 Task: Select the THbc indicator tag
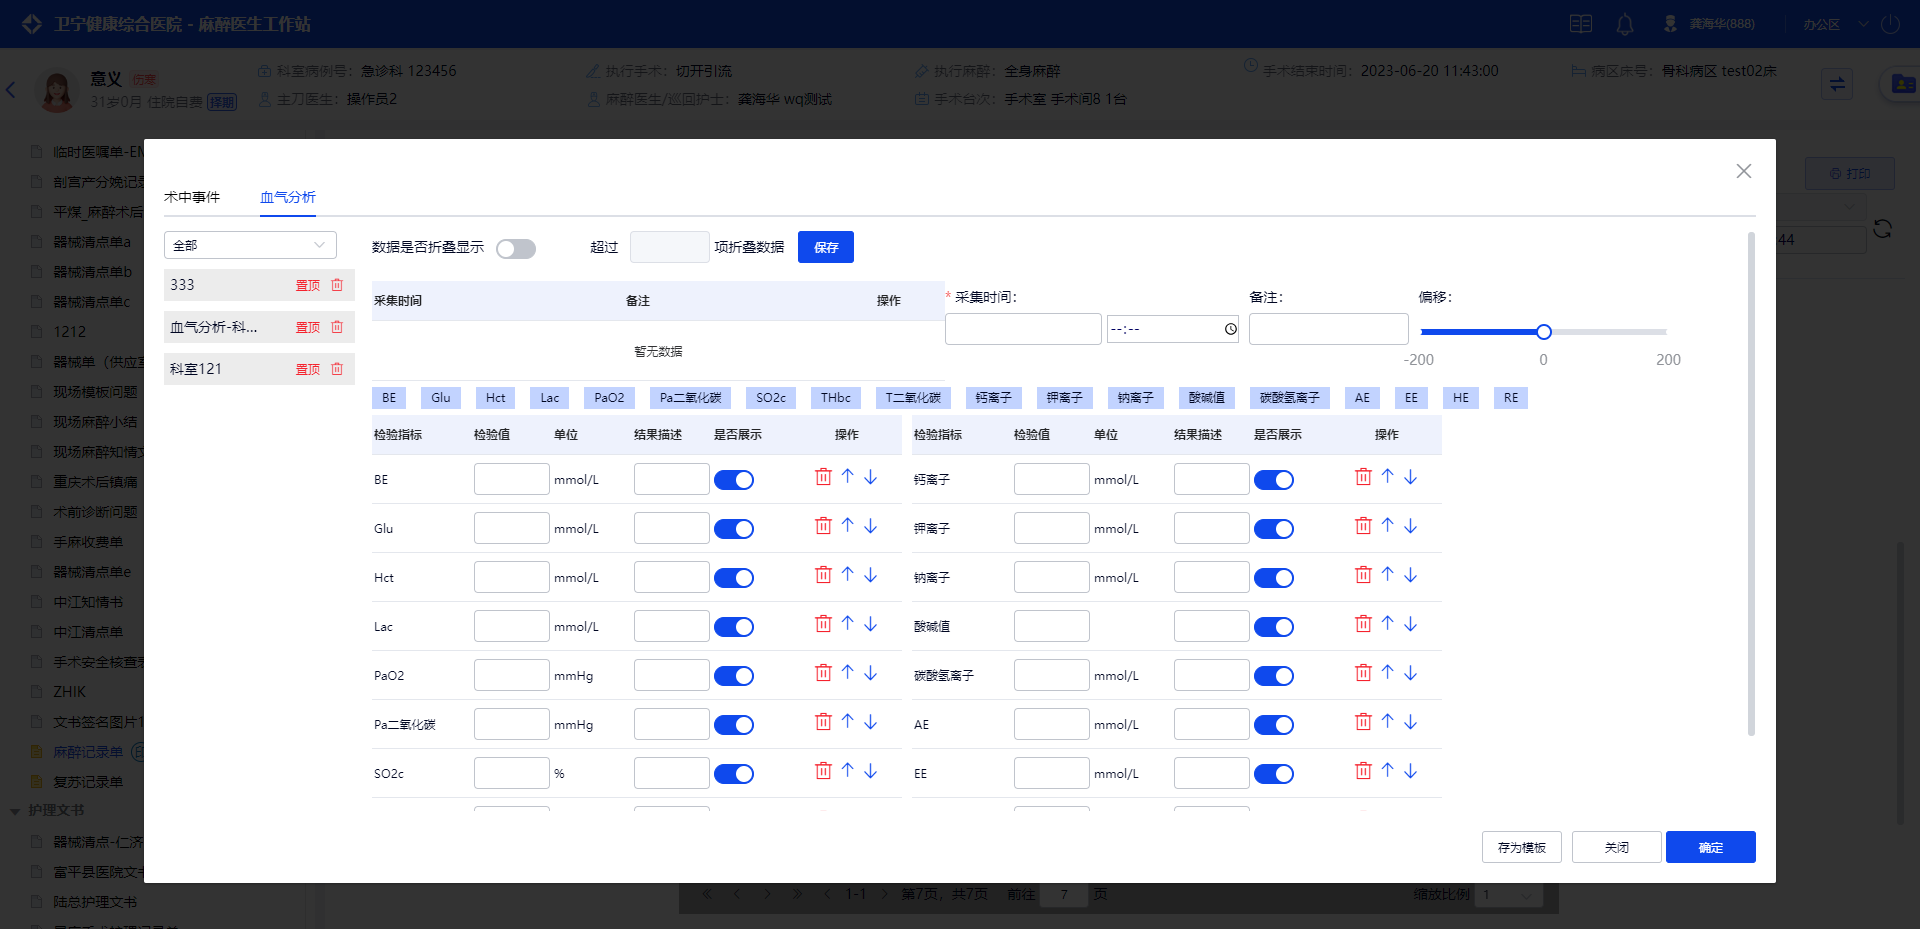(x=836, y=398)
